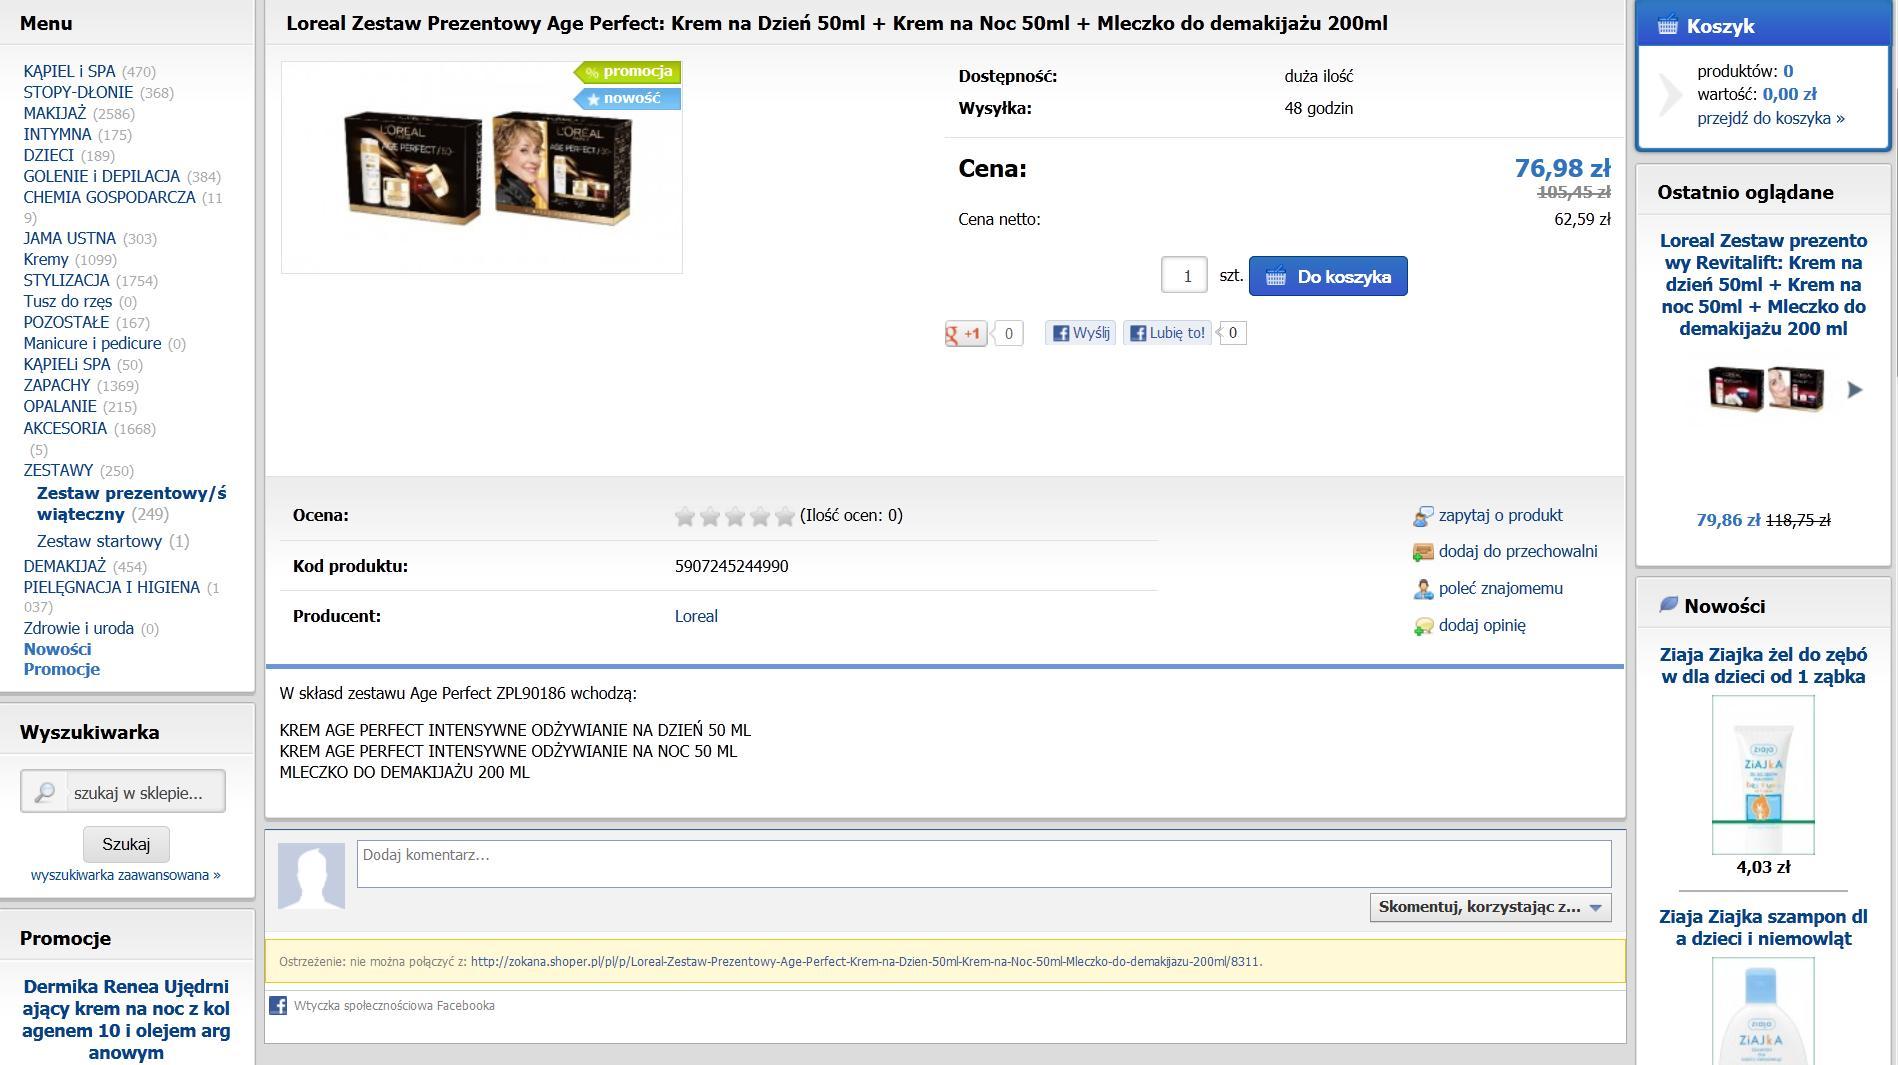Add product with Do koszyka button

(x=1328, y=276)
